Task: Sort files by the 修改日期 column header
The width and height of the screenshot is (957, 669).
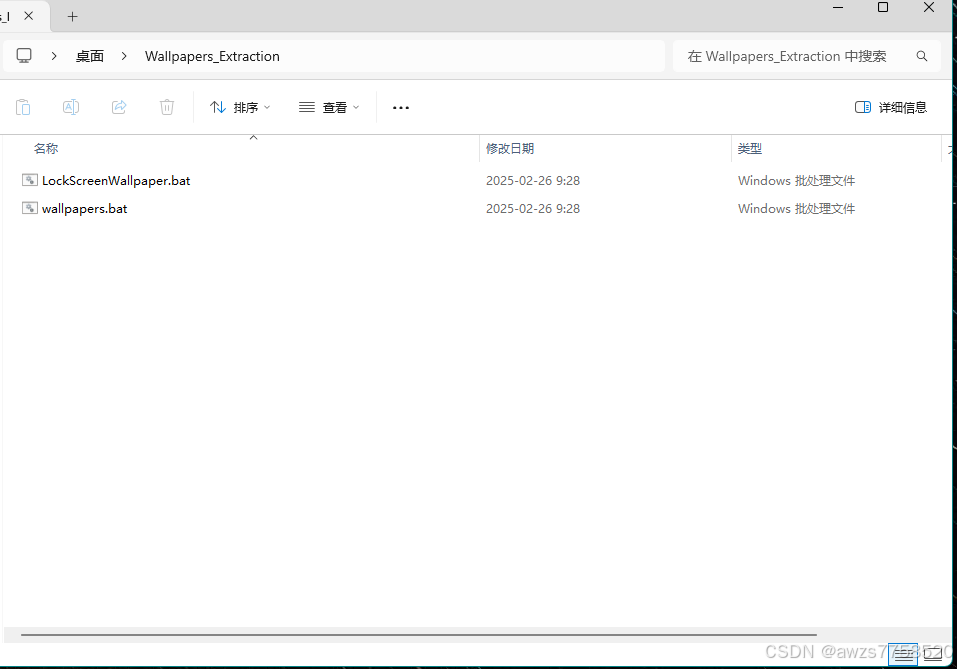Action: click(510, 148)
